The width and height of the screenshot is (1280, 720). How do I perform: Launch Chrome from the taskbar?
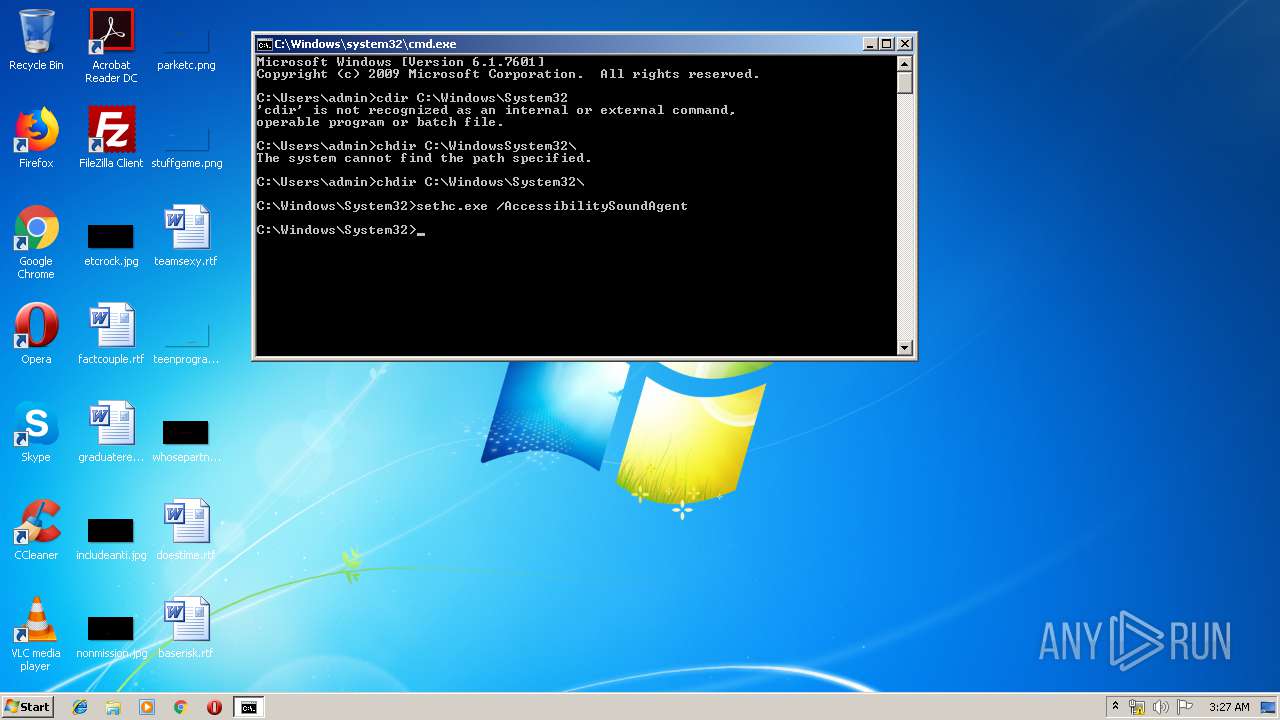point(181,707)
